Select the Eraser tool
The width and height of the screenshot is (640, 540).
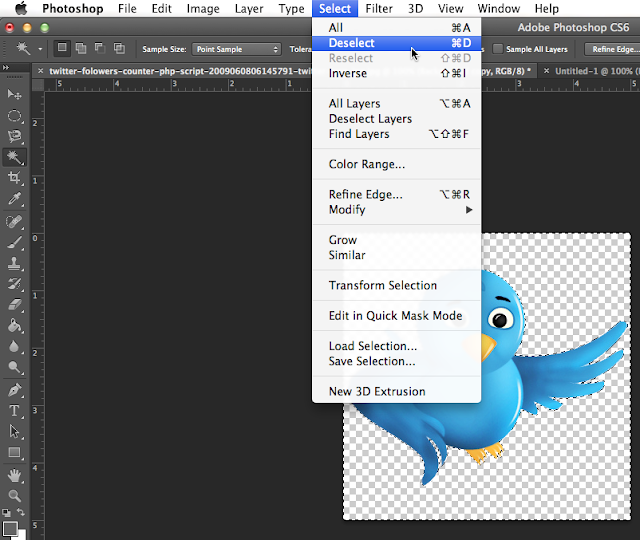tap(14, 304)
